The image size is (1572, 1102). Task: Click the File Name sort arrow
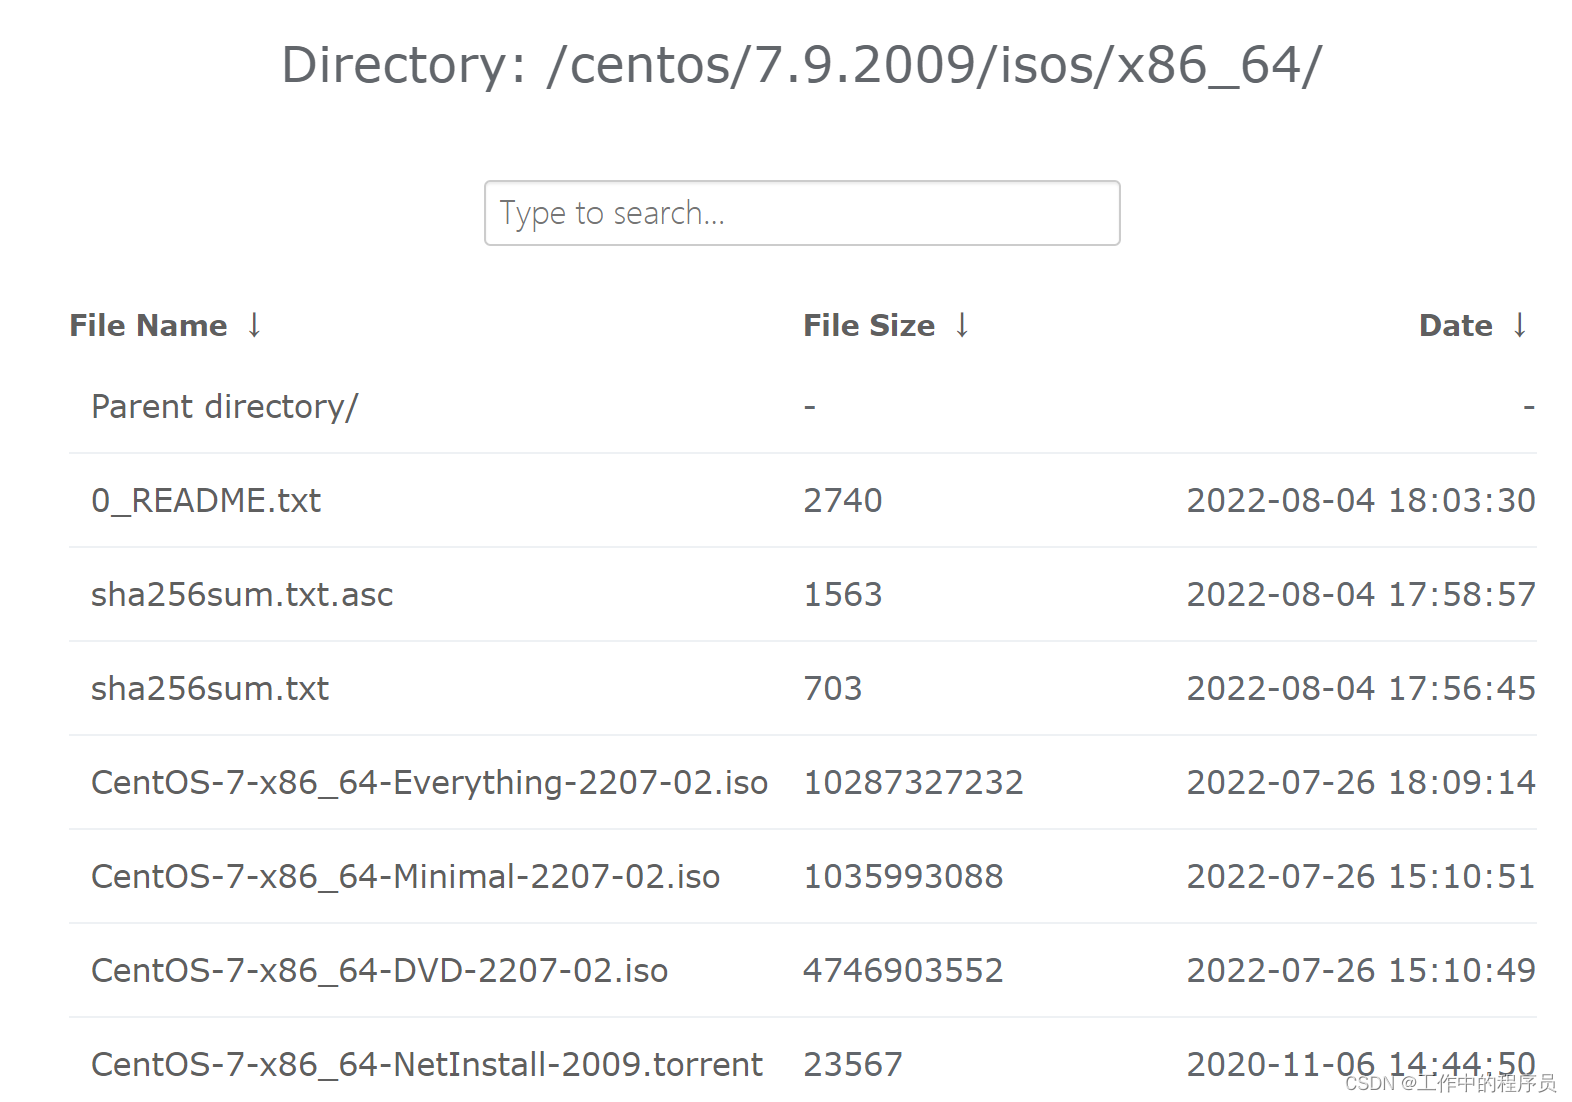click(254, 325)
